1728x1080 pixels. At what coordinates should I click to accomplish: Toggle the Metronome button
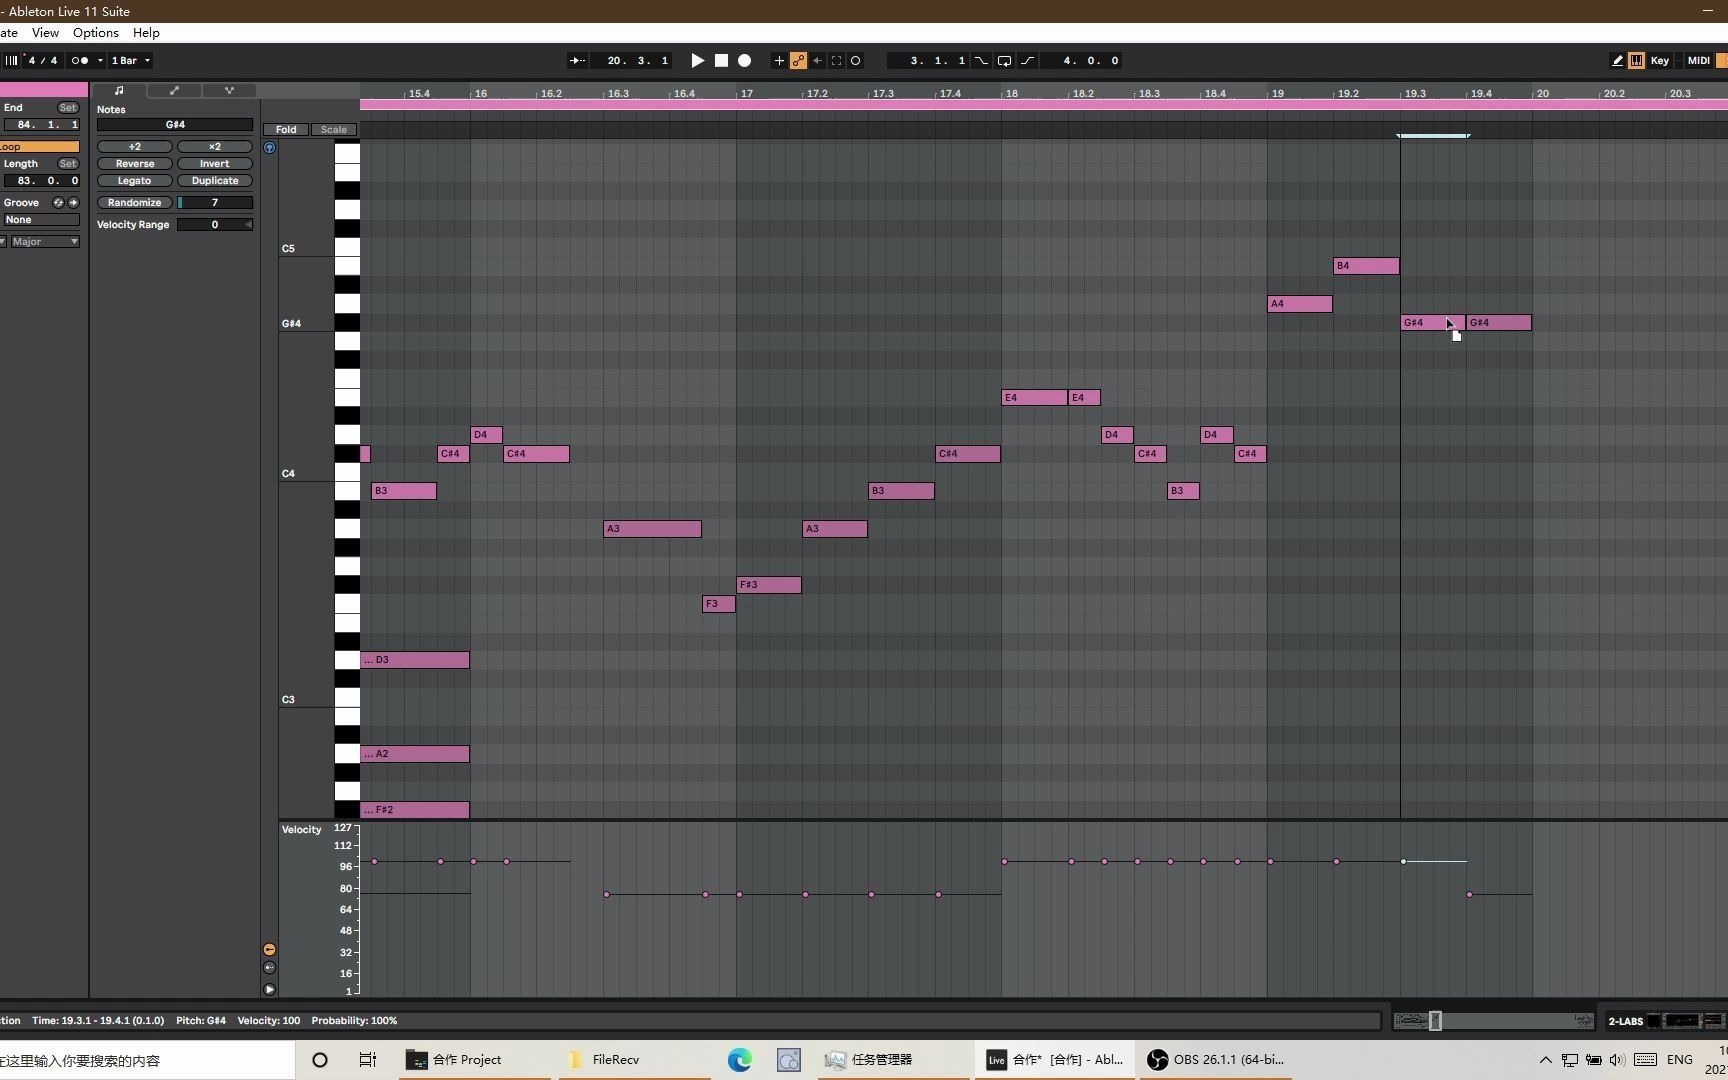79,61
